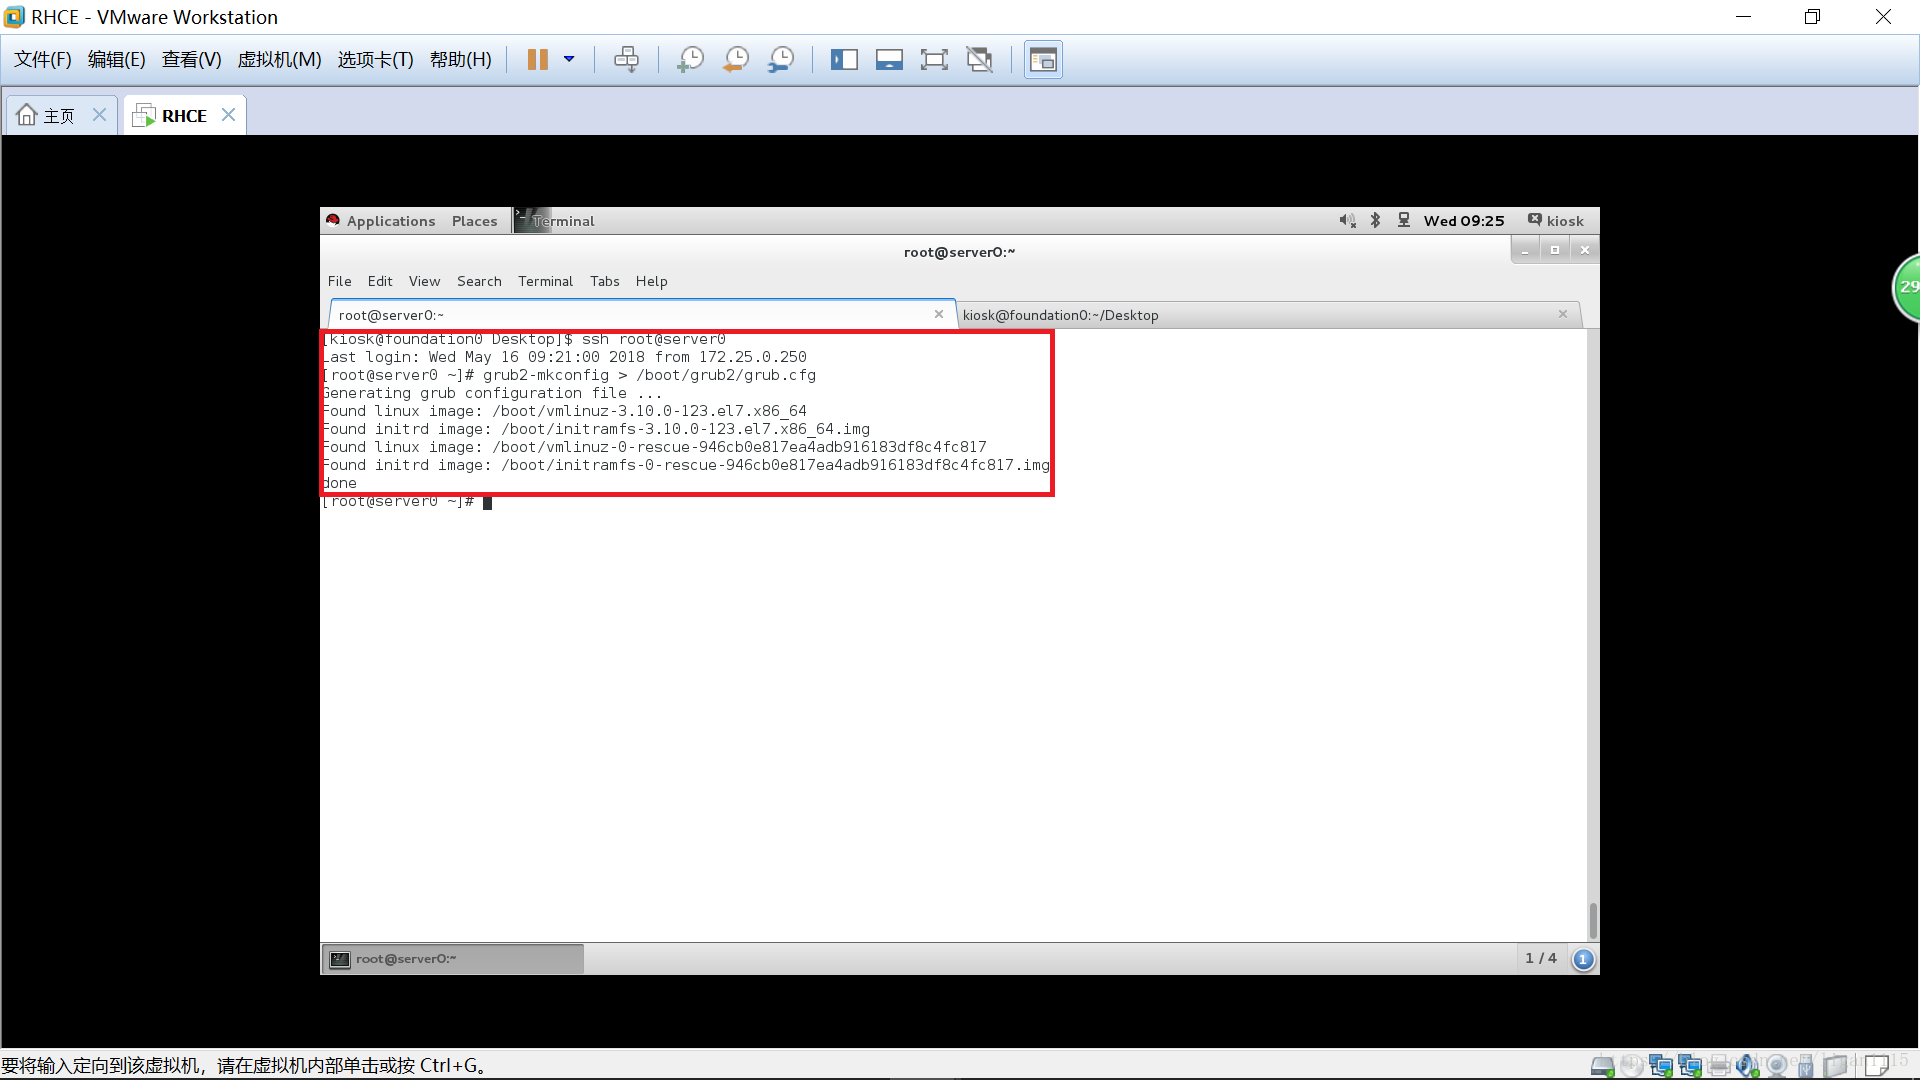Pause the virtual machine
The height and width of the screenshot is (1080, 1920).
537,60
